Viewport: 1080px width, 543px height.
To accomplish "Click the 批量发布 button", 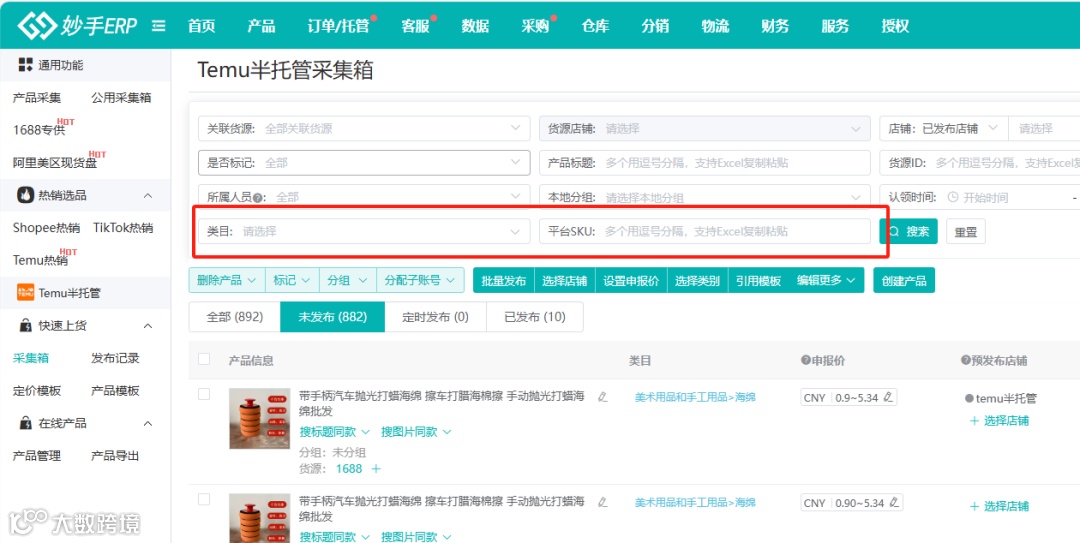I will [x=503, y=280].
